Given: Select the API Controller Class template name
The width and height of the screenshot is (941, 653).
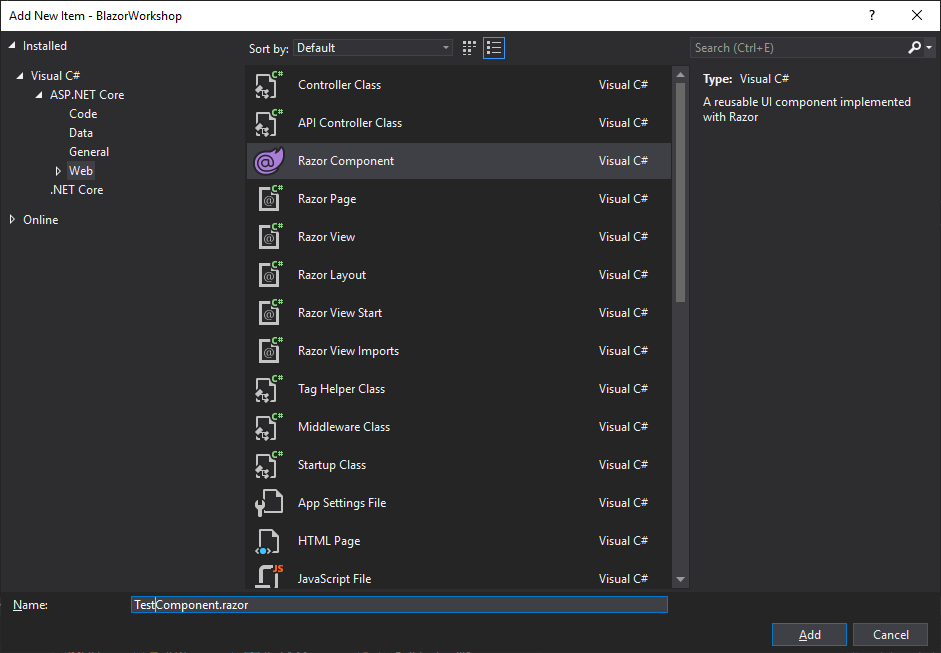Looking at the screenshot, I should [x=350, y=122].
